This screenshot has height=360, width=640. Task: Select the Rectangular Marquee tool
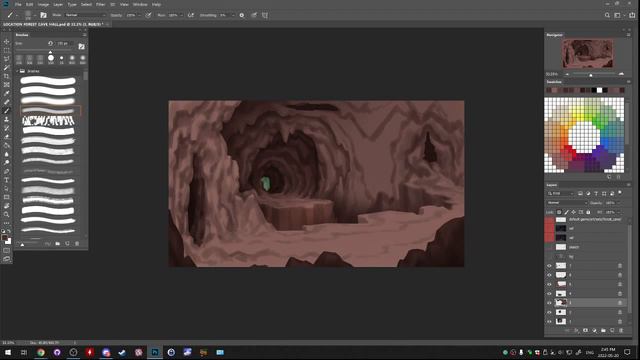pyautogui.click(x=7, y=50)
